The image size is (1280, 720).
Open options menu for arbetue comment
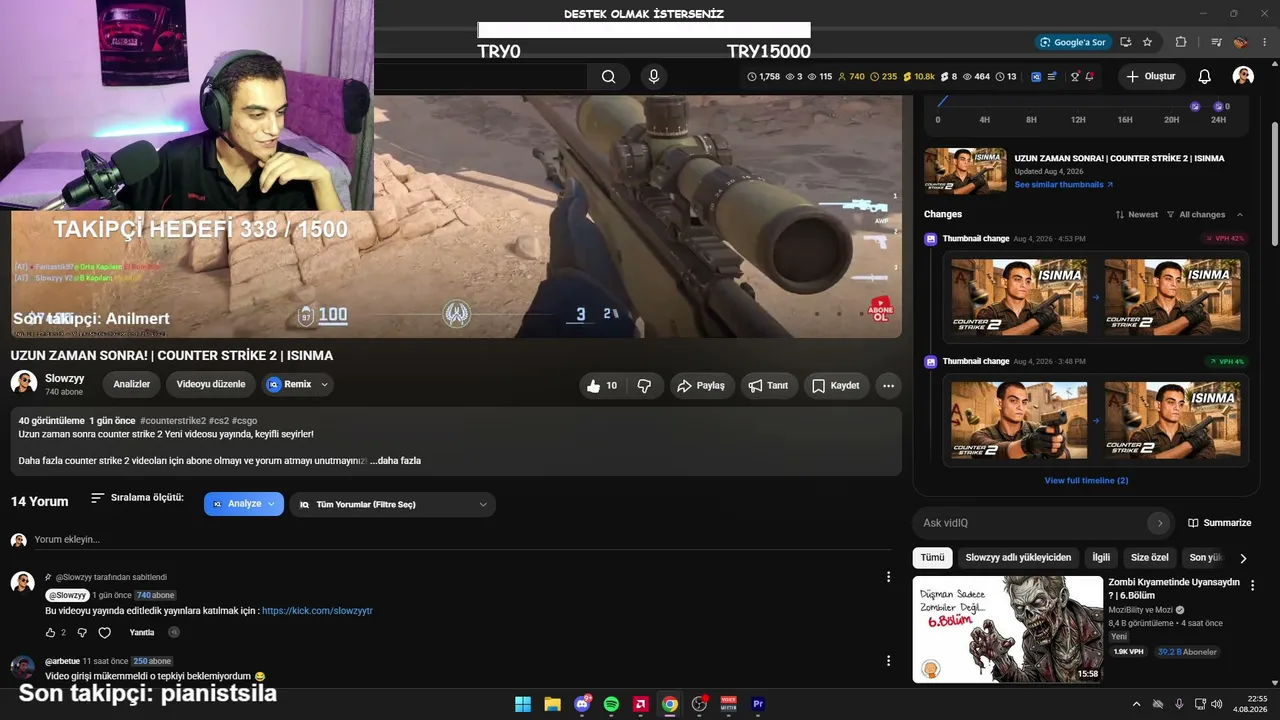[888, 661]
